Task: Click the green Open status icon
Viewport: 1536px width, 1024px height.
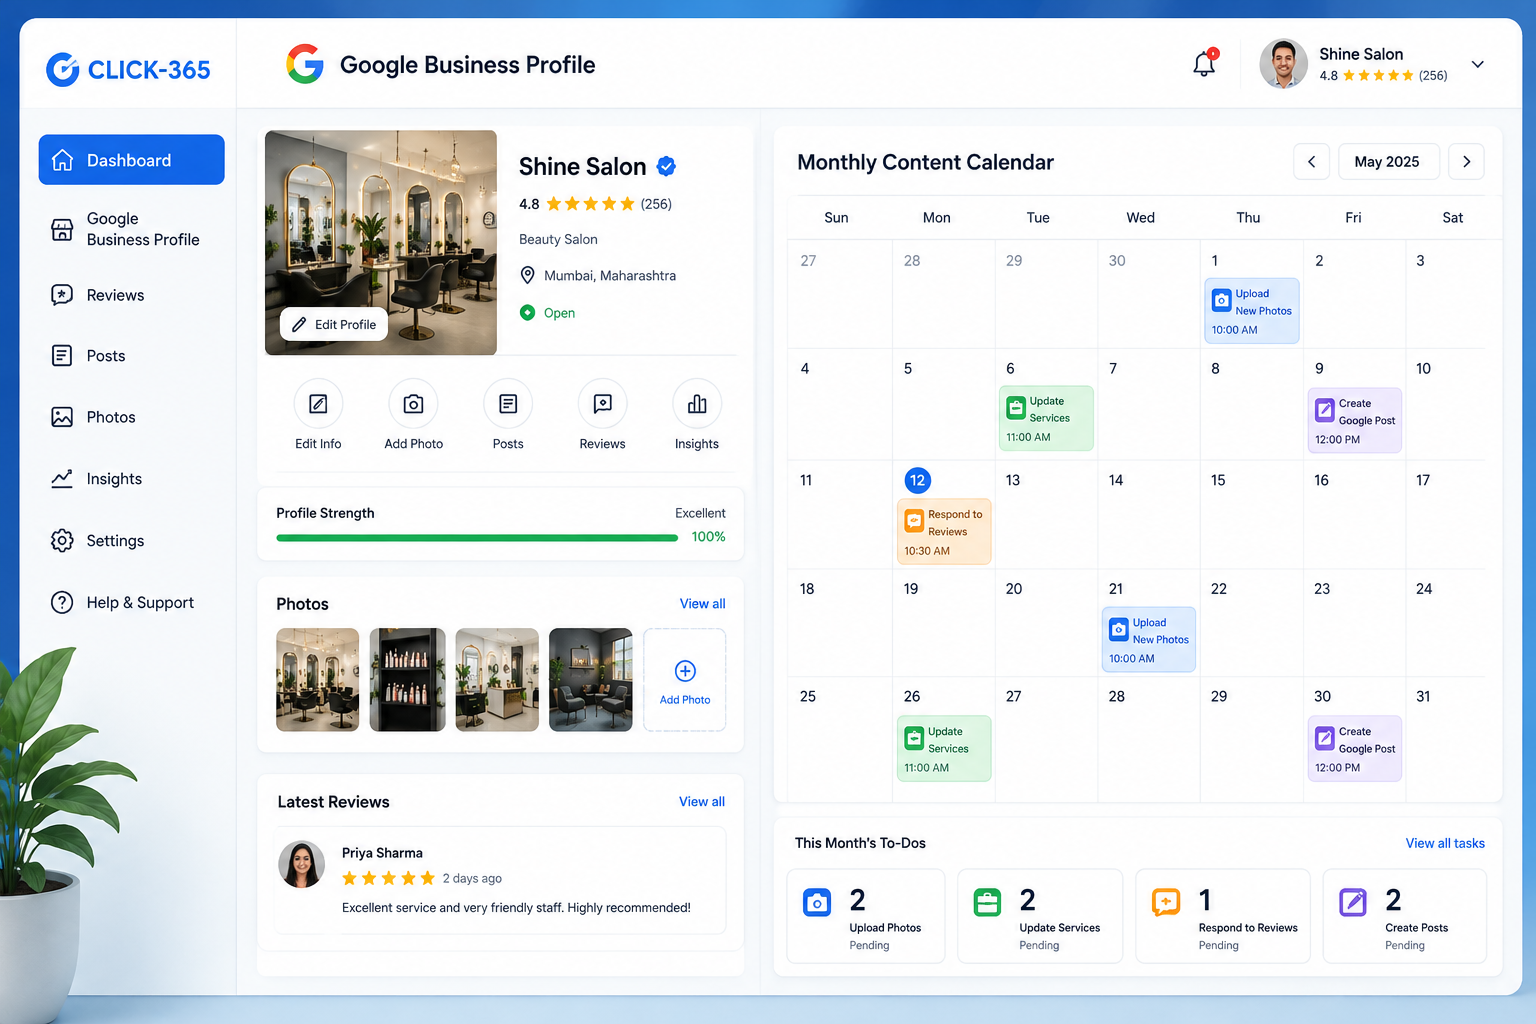Action: [x=528, y=313]
